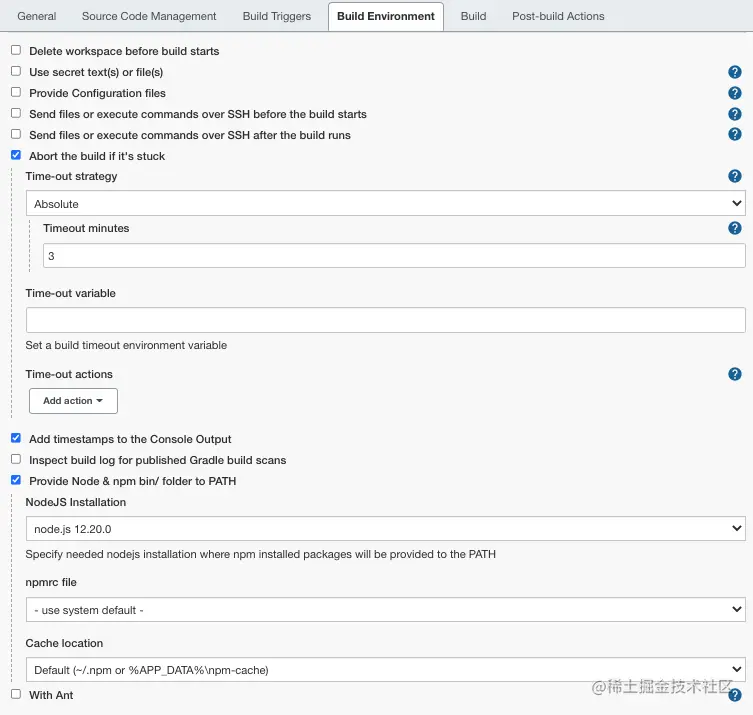Open Timeout minutes help icon
This screenshot has width=753, height=715.
pos(734,228)
